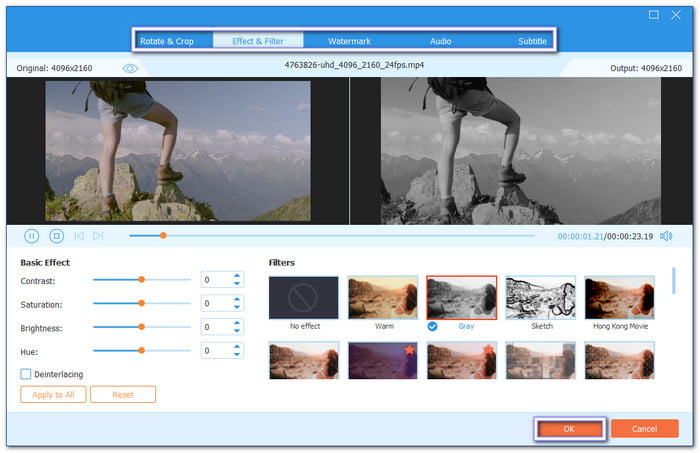700x453 pixels.
Task: Jump to next frame
Action: (x=98, y=236)
